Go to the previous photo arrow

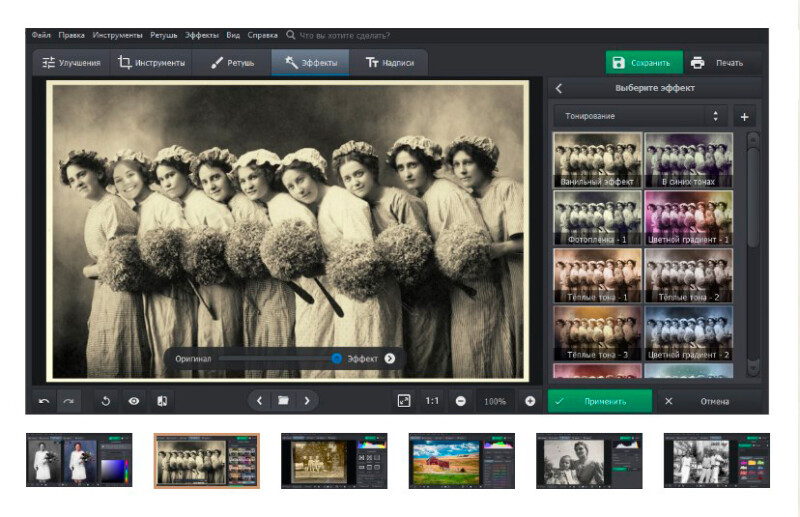click(x=259, y=401)
